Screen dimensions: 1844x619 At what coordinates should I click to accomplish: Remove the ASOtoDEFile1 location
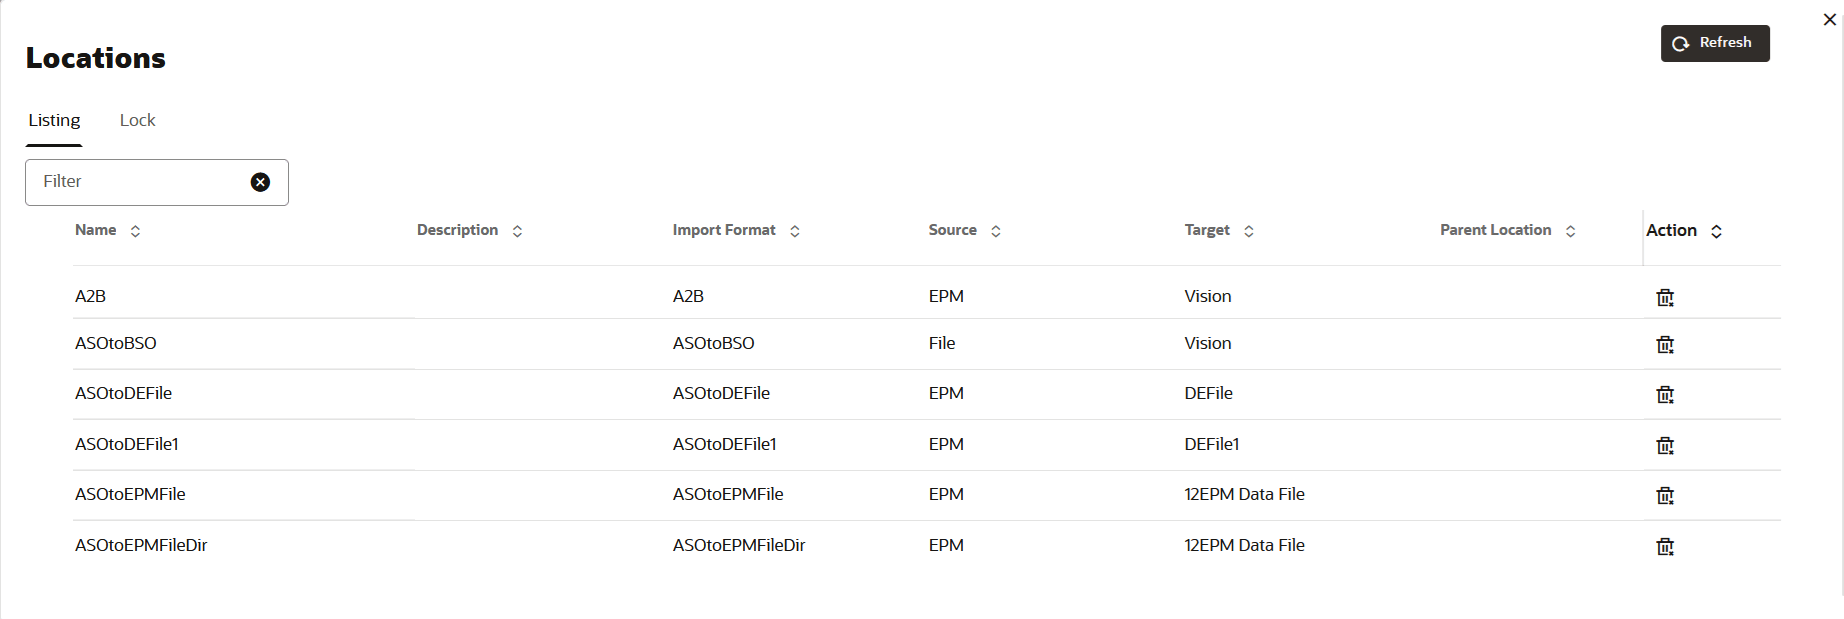coord(1665,445)
